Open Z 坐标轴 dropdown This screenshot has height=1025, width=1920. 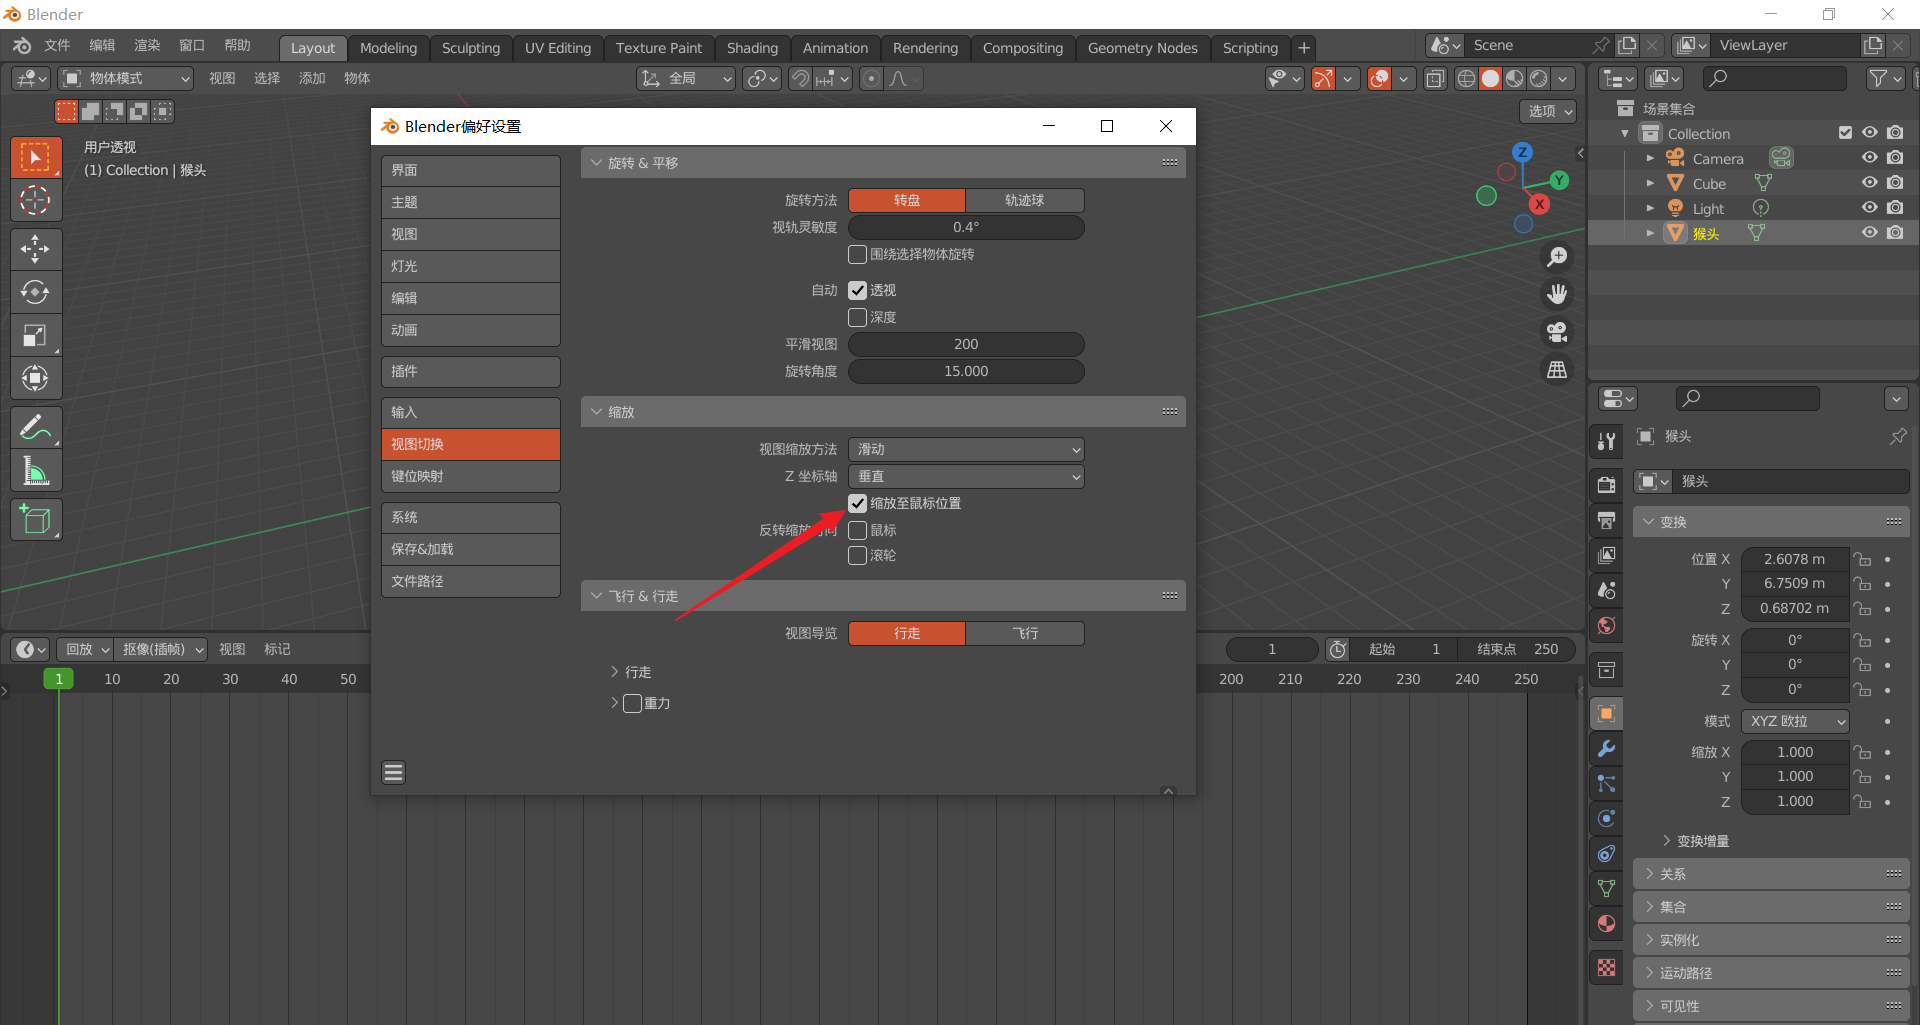click(x=966, y=476)
